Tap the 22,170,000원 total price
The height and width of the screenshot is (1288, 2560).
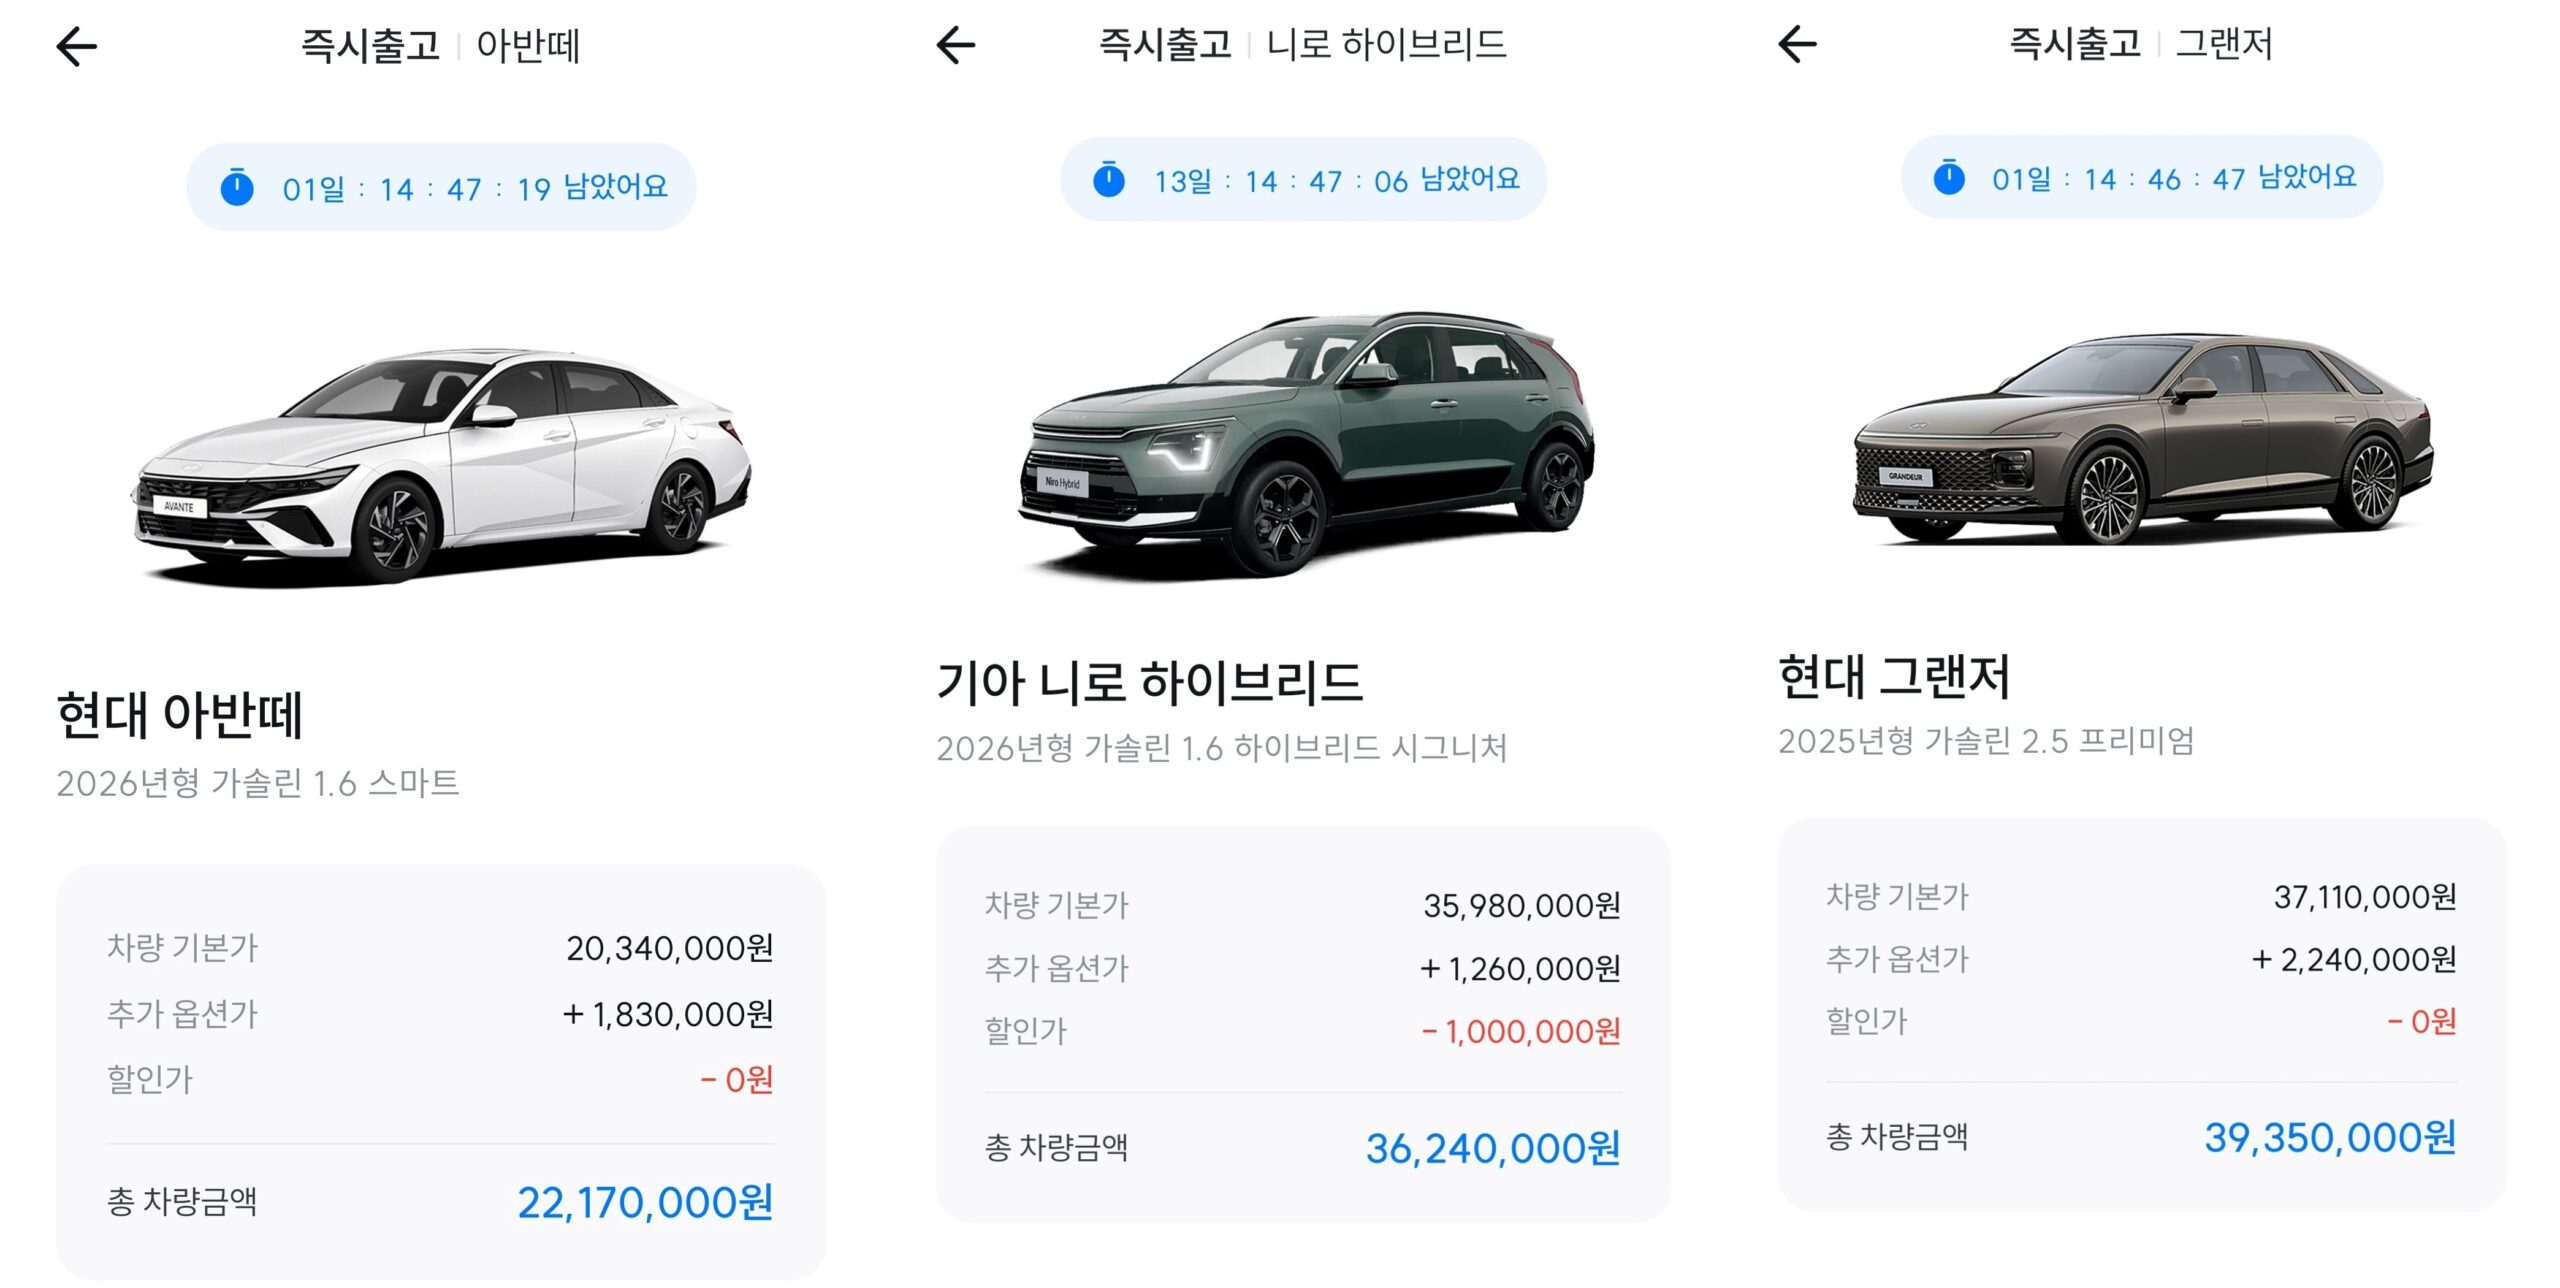(645, 1202)
